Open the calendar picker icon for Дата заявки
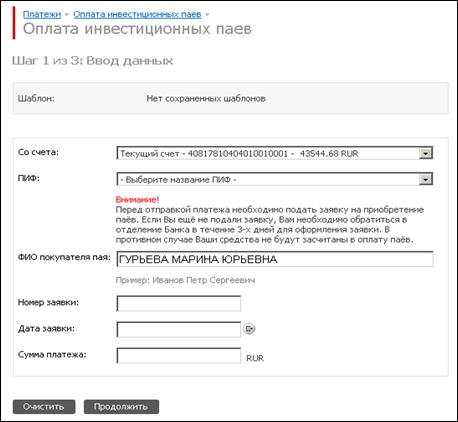458x422 pixels. (x=249, y=329)
